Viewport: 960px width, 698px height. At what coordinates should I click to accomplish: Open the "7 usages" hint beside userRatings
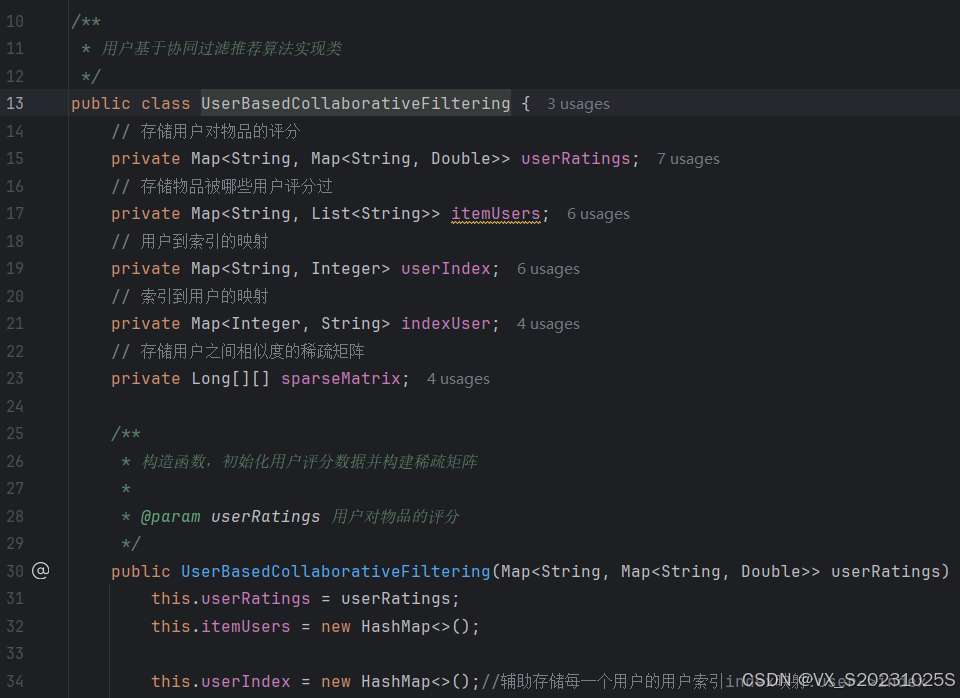coord(688,159)
